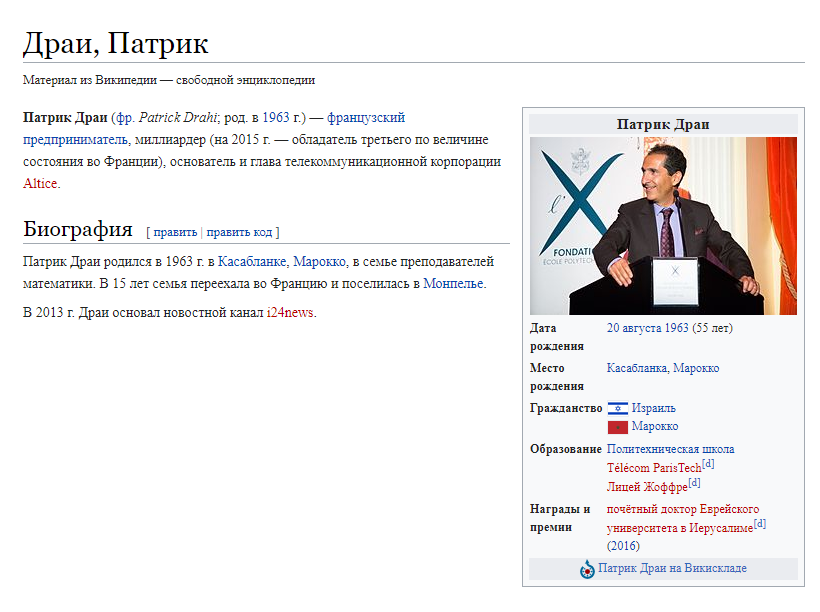
Task: Open the 'Лицей Жоффре' red link
Action: 647,487
